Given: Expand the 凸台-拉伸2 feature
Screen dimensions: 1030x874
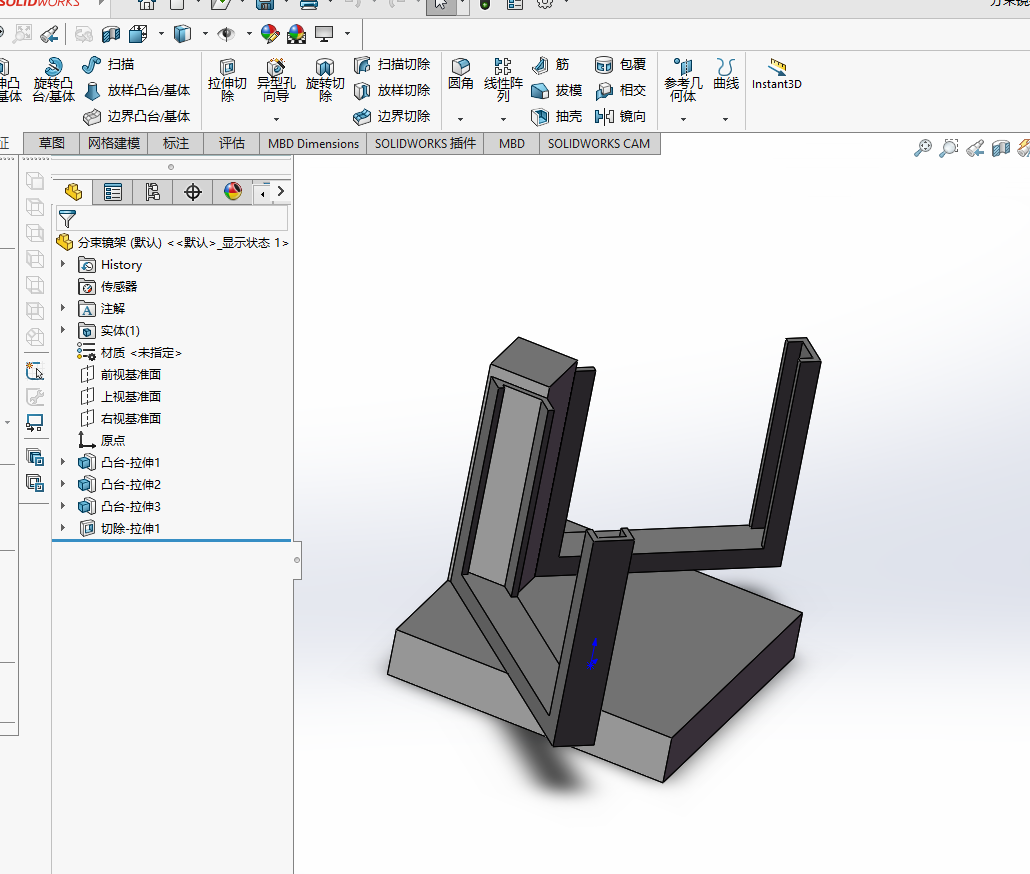Looking at the screenshot, I should [63, 484].
